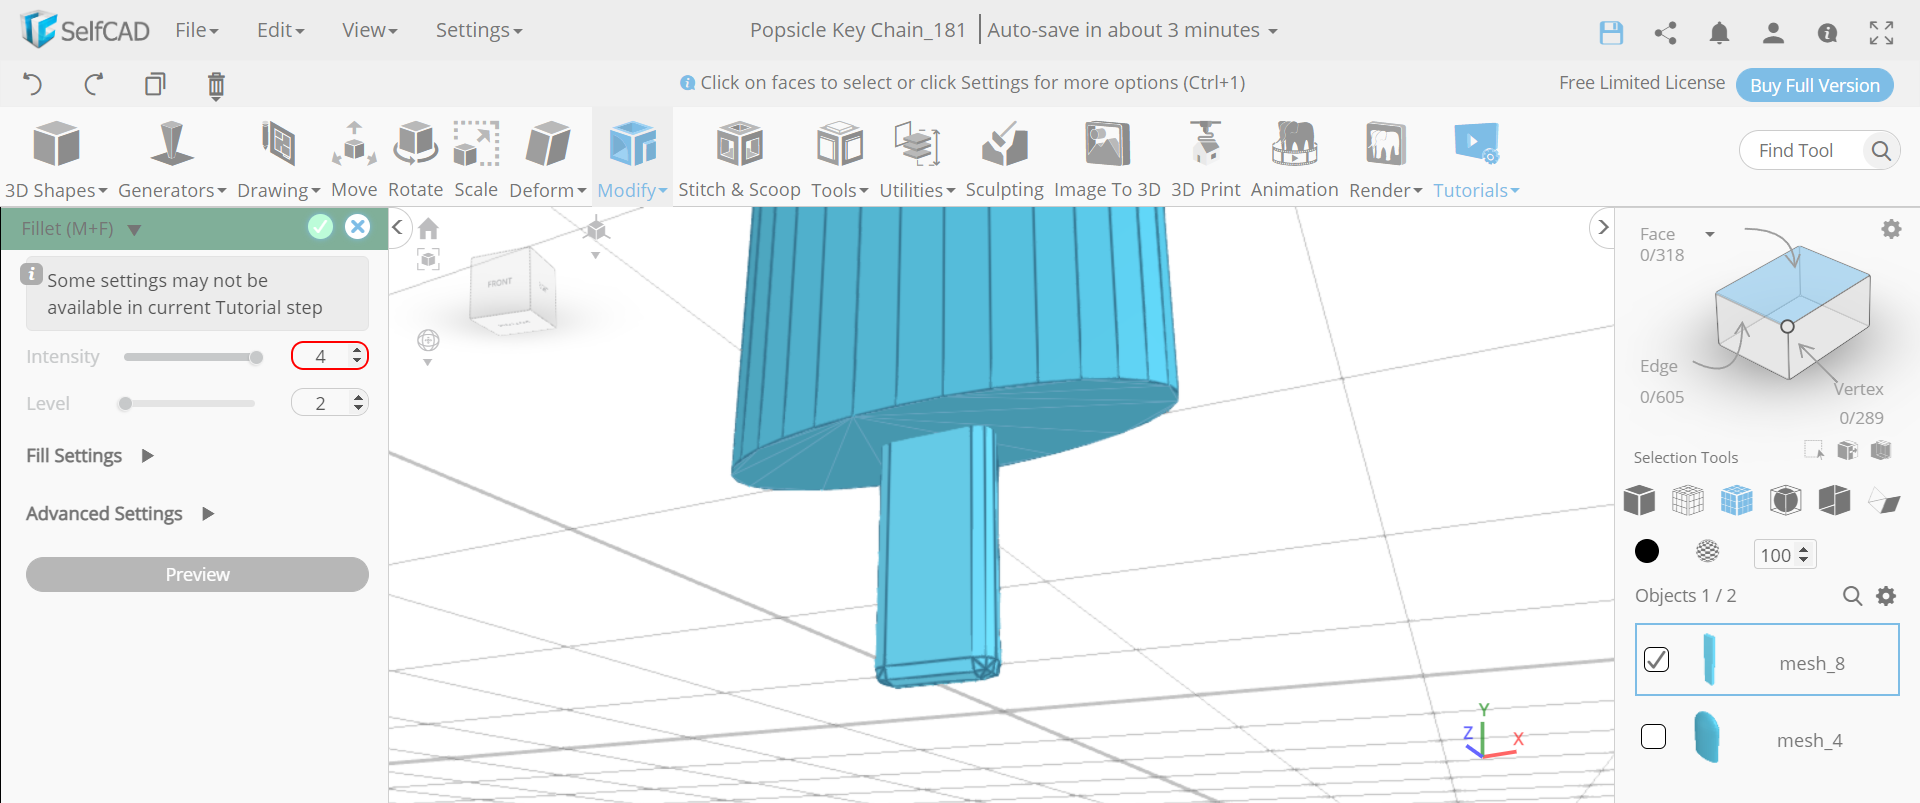Open the Edit menu
1920x803 pixels.
click(x=280, y=30)
